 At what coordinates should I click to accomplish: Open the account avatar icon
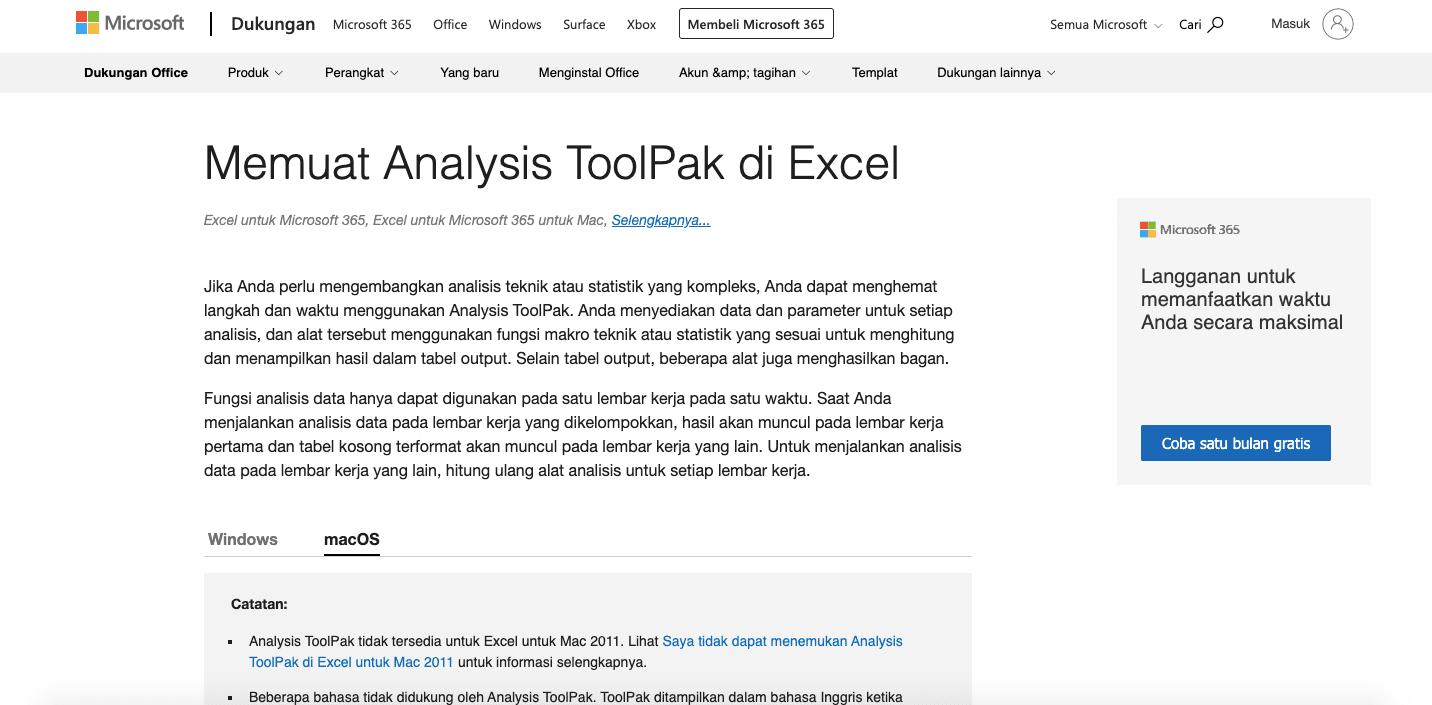pyautogui.click(x=1337, y=24)
